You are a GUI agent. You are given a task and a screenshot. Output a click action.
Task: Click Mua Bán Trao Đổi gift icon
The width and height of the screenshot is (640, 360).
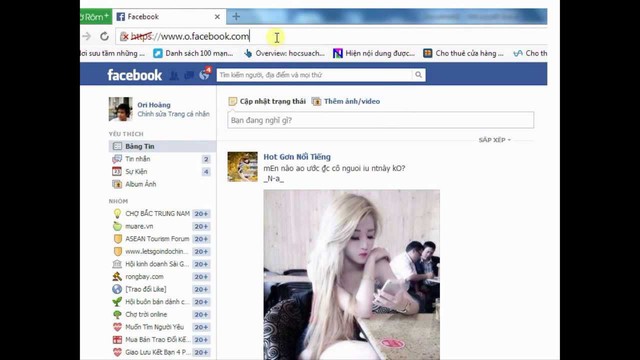[x=117, y=340]
